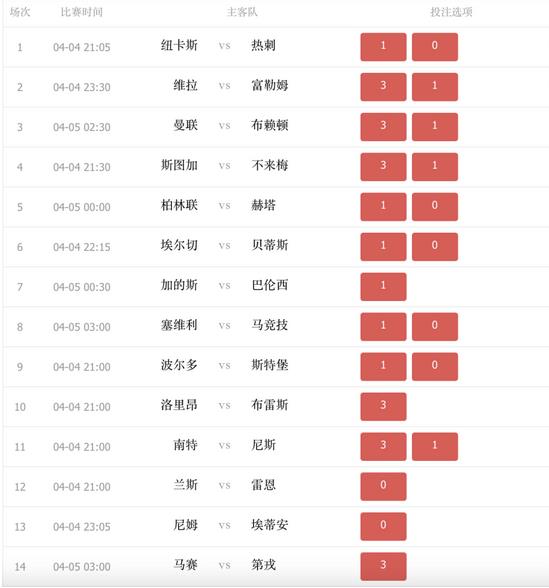The width and height of the screenshot is (549, 588).
Task: Select option 0 for 尼姆 vs 埃蒂安
Action: click(383, 526)
